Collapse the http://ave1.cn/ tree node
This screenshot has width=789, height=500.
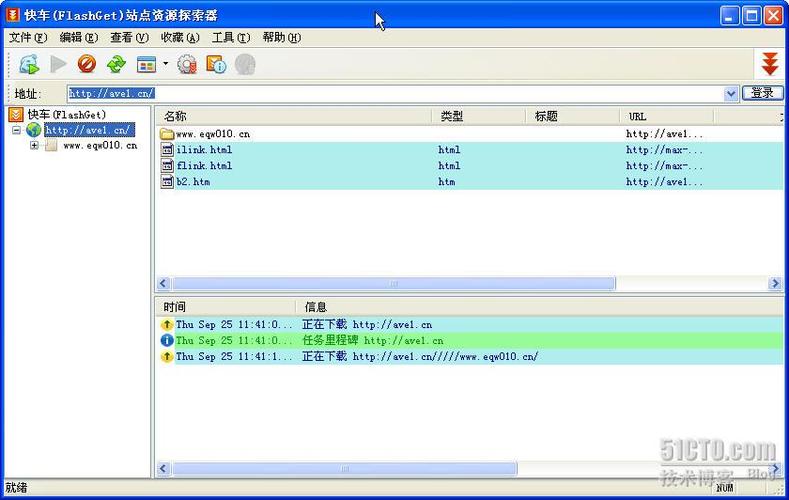point(17,130)
